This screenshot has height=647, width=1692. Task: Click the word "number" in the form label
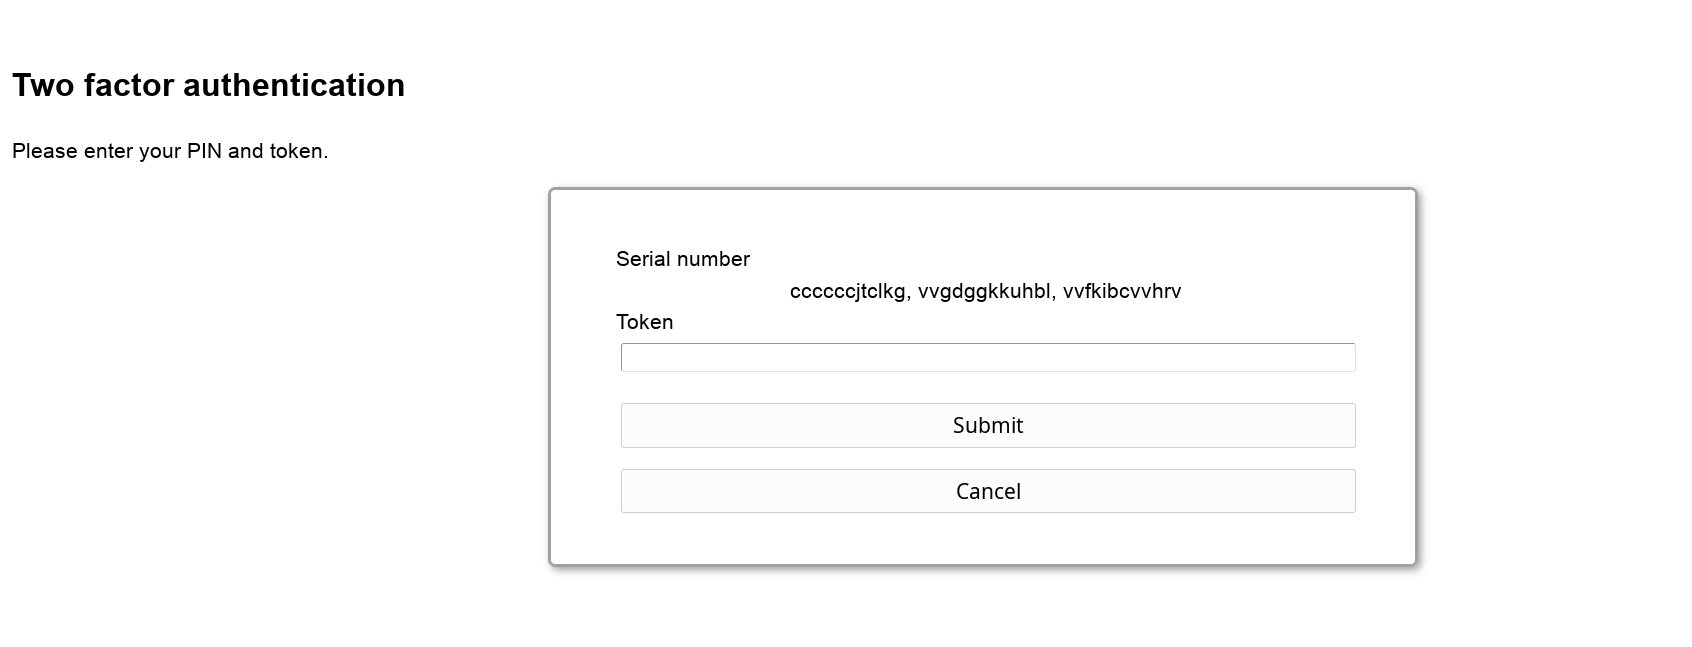click(713, 259)
